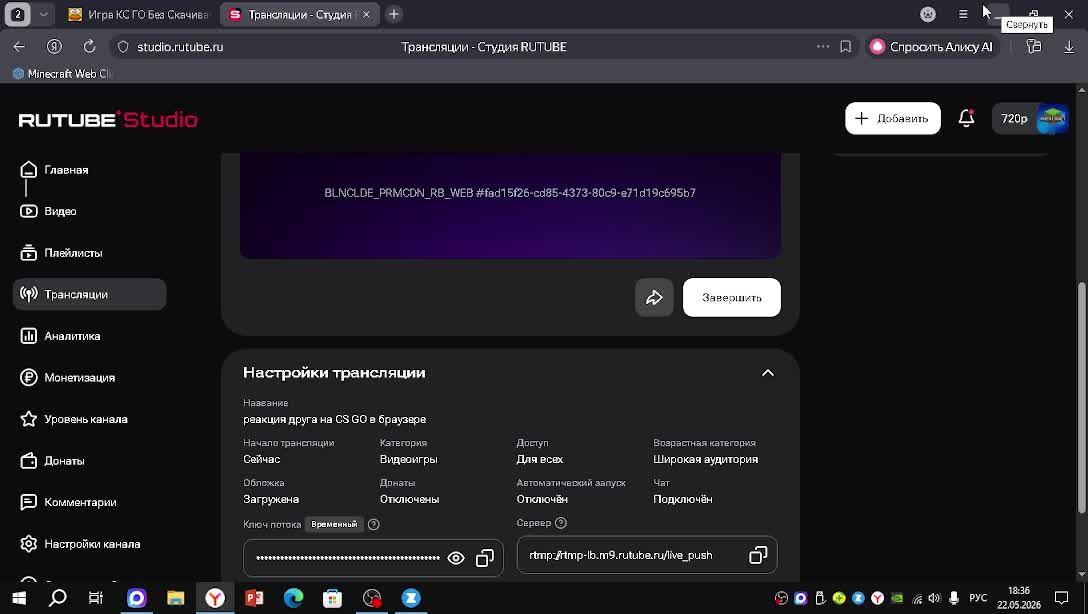Click Спросить Алису AI button
Image resolution: width=1088 pixels, height=614 pixels.
(932, 46)
